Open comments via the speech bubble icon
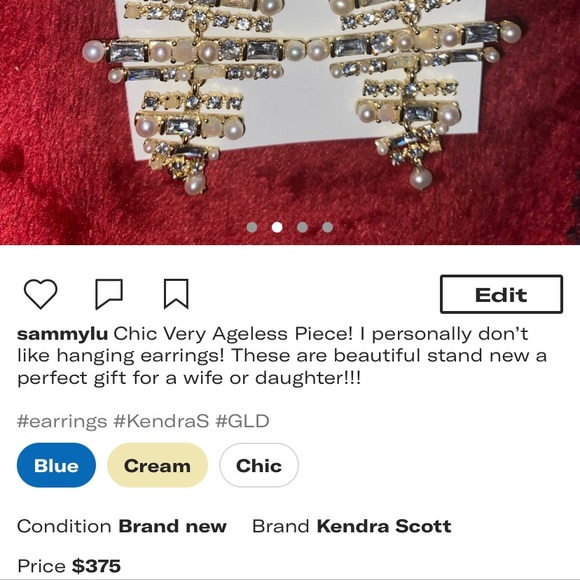This screenshot has width=580, height=580. point(109,294)
